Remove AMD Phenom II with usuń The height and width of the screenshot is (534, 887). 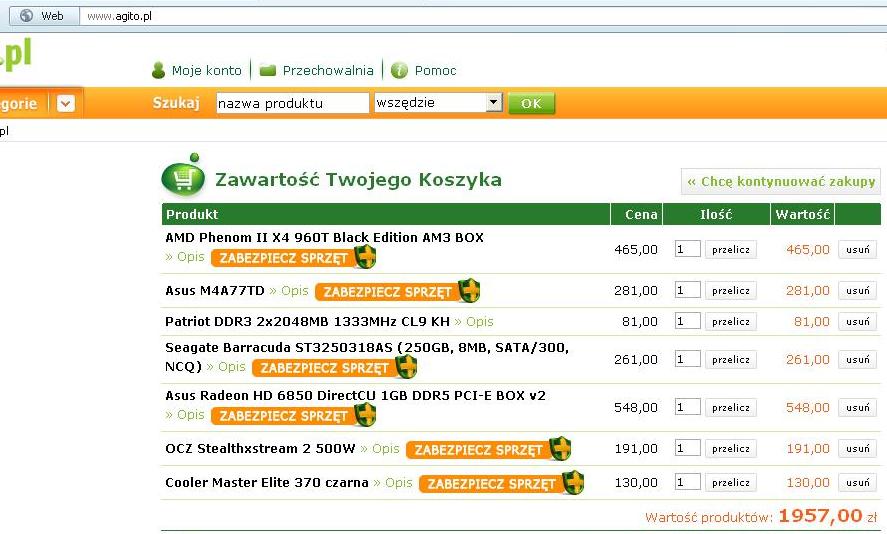[858, 249]
